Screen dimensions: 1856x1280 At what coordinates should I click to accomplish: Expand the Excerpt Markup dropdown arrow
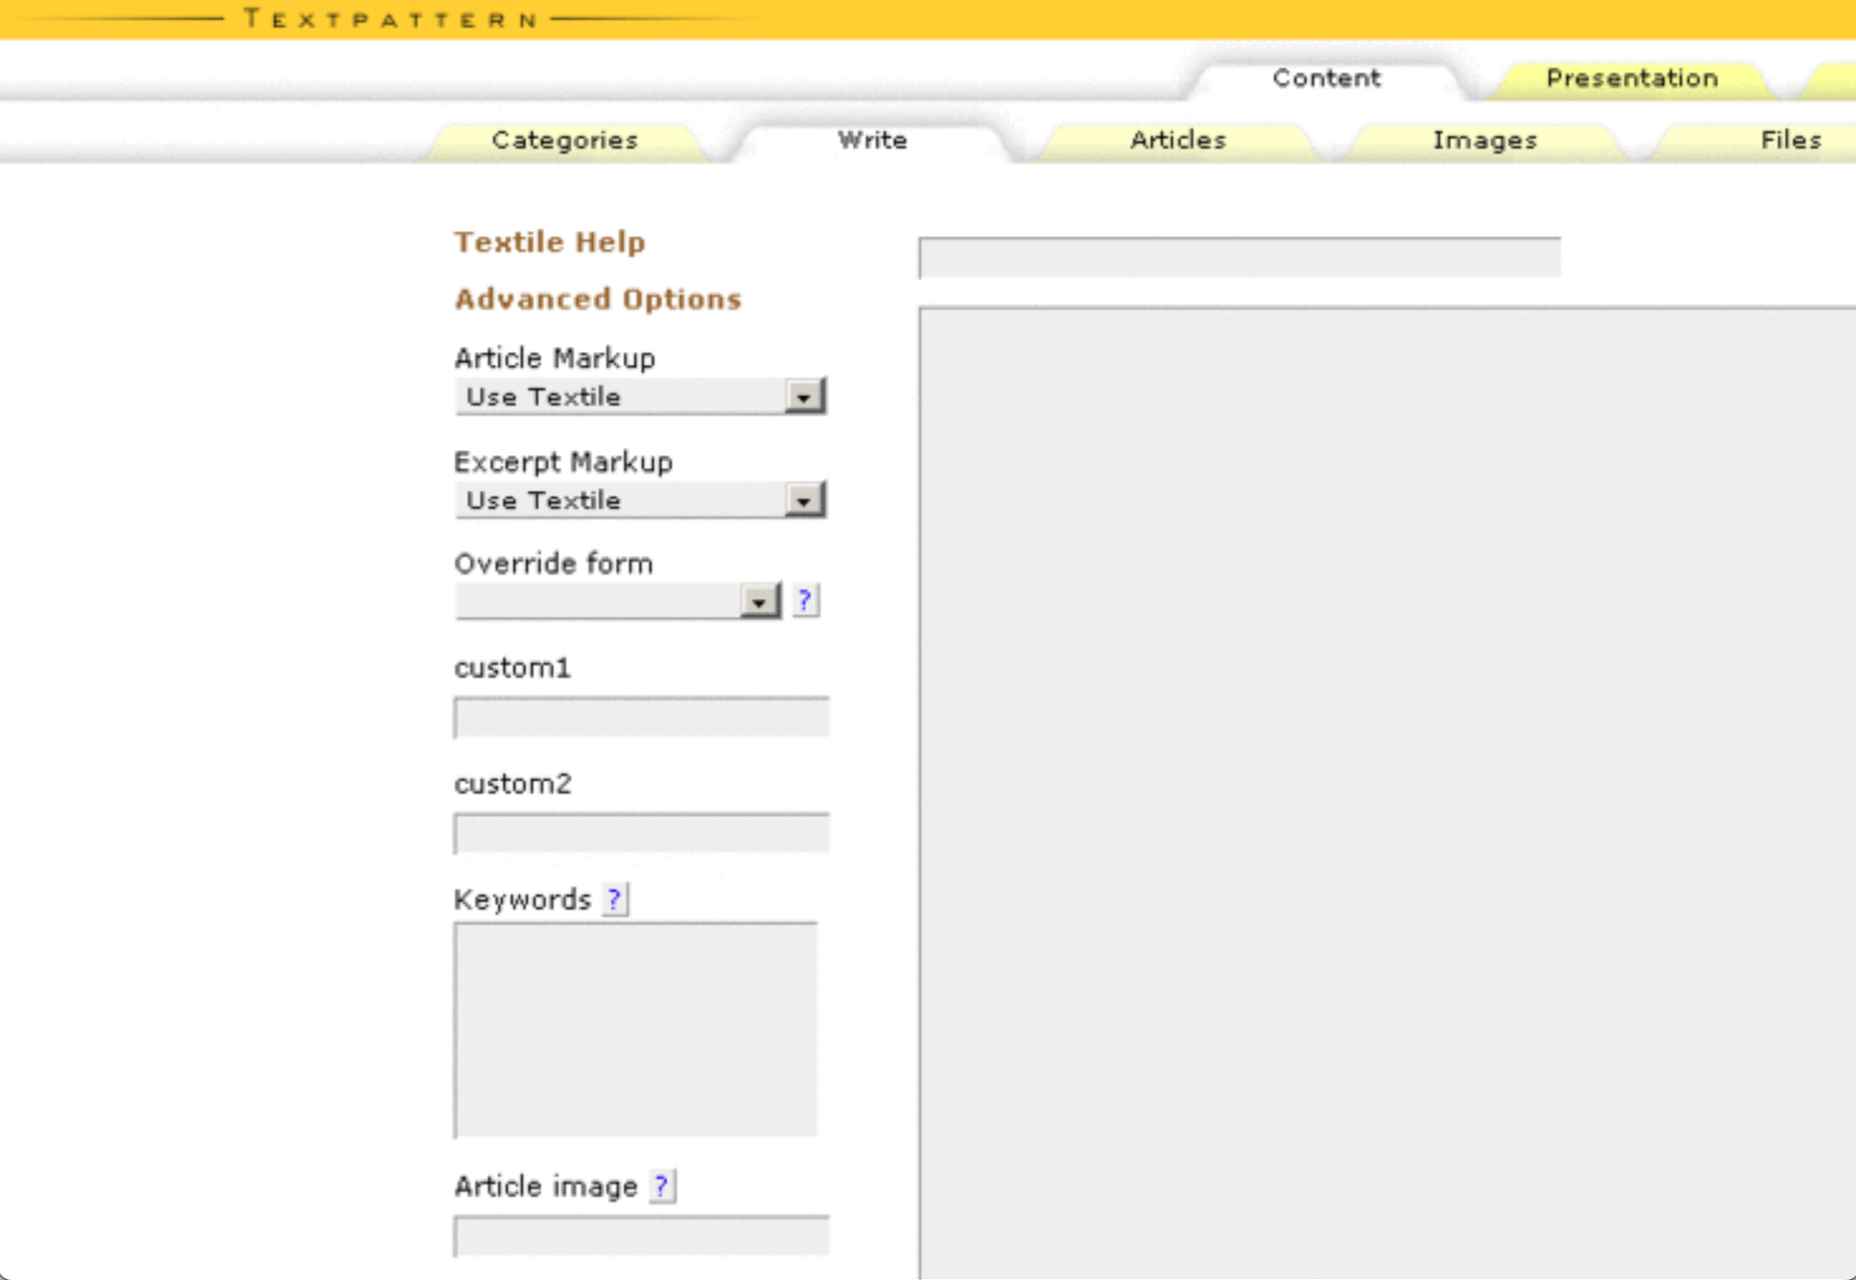click(803, 500)
